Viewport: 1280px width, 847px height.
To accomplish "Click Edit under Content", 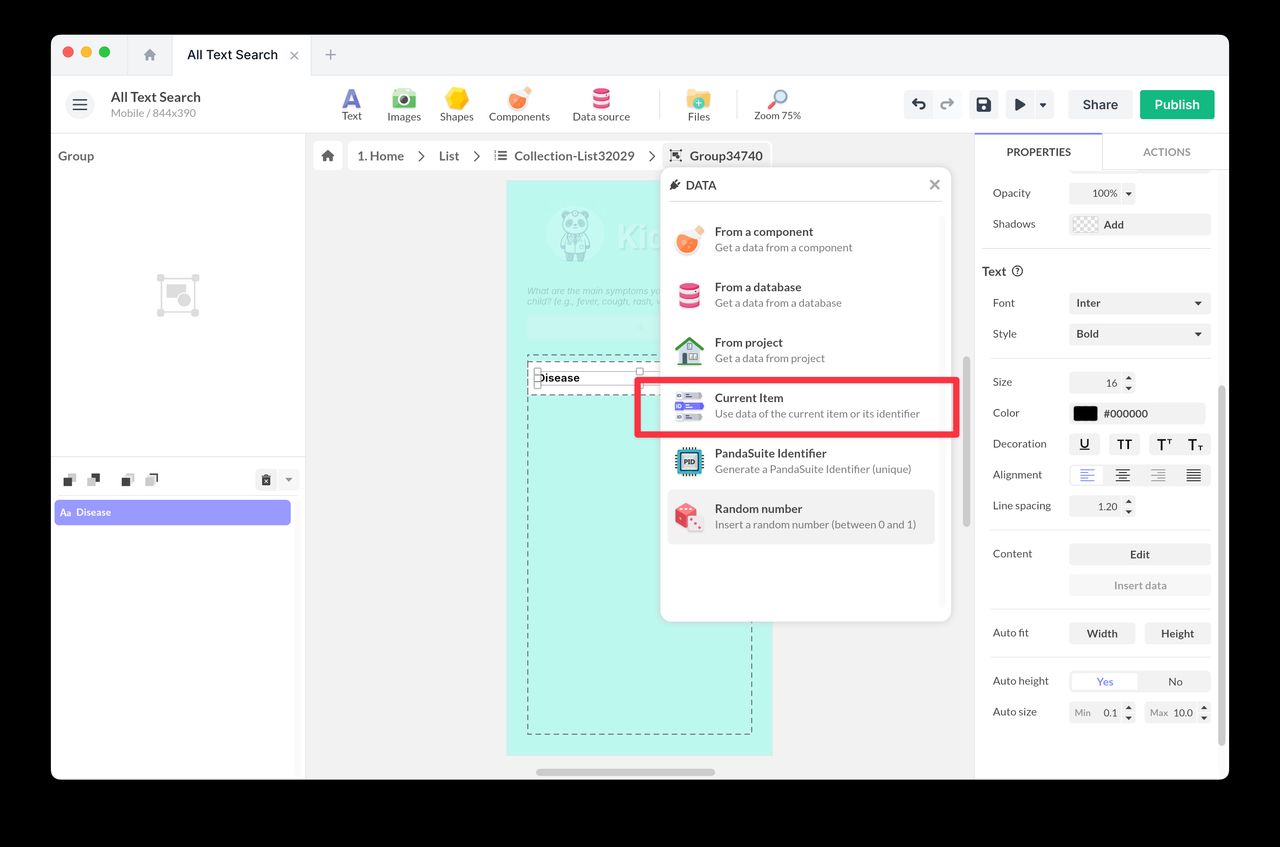I will point(1139,554).
